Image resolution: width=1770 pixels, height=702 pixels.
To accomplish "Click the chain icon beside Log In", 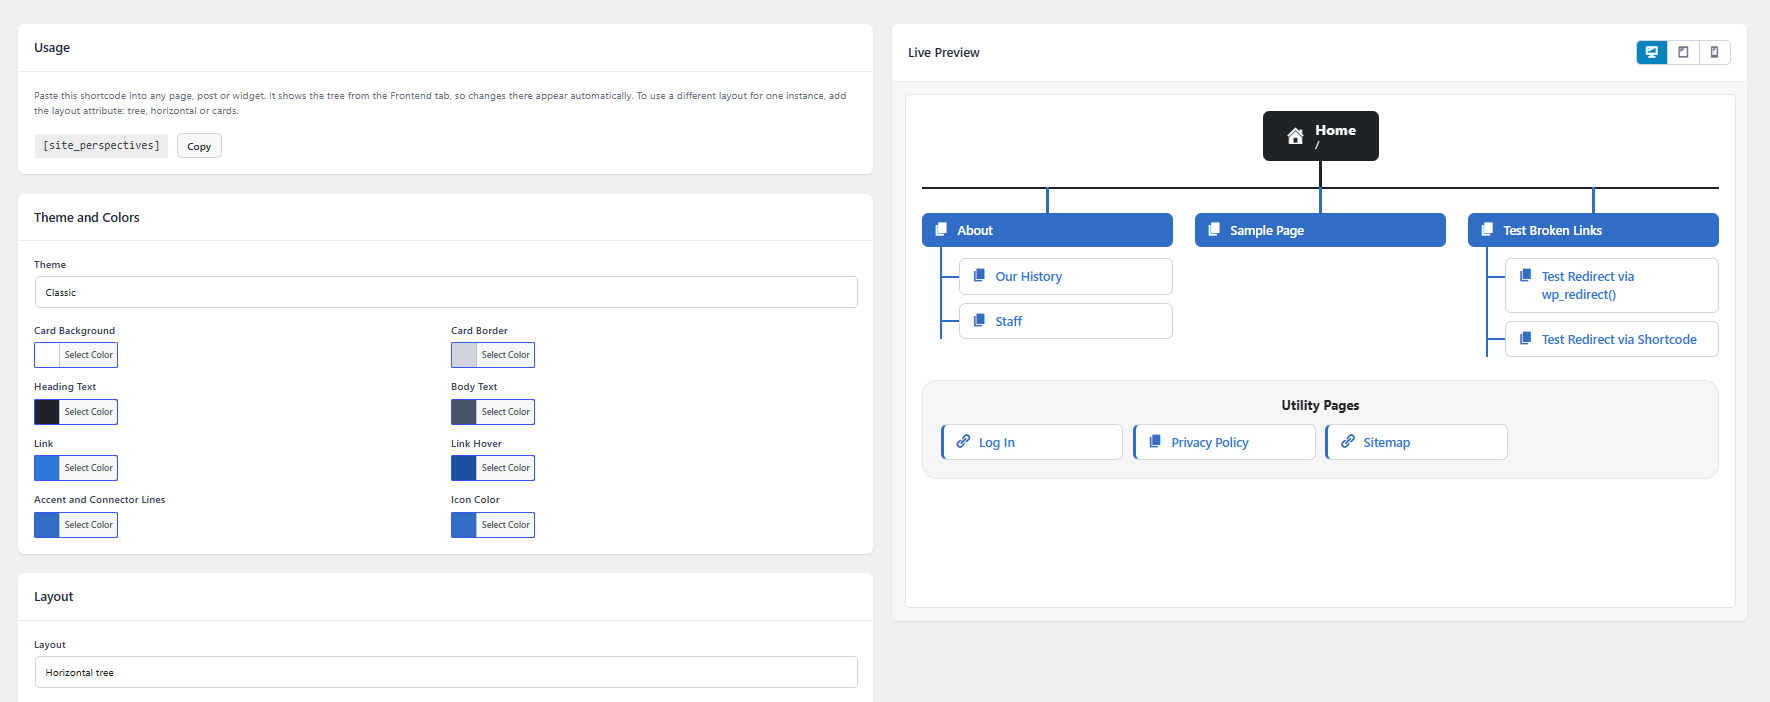I will [963, 441].
